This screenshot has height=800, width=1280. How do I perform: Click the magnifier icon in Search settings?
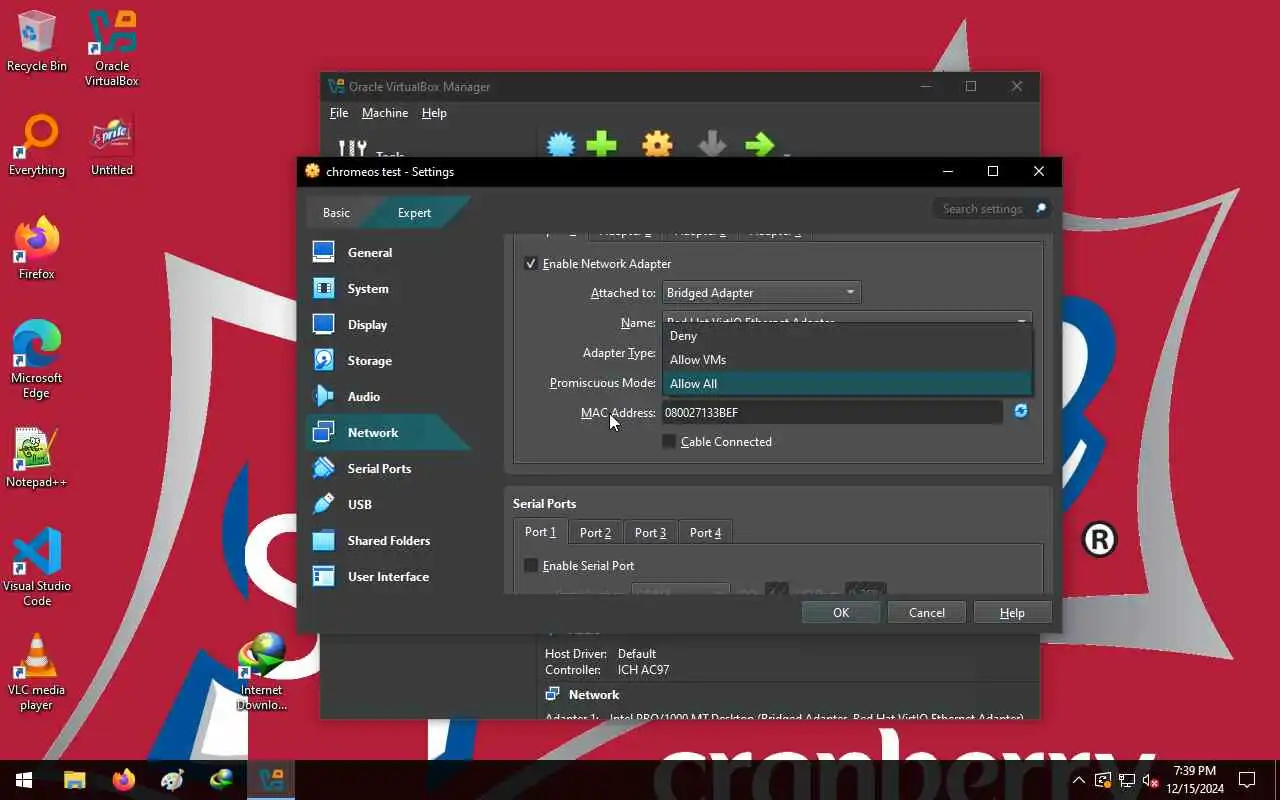tap(1040, 209)
